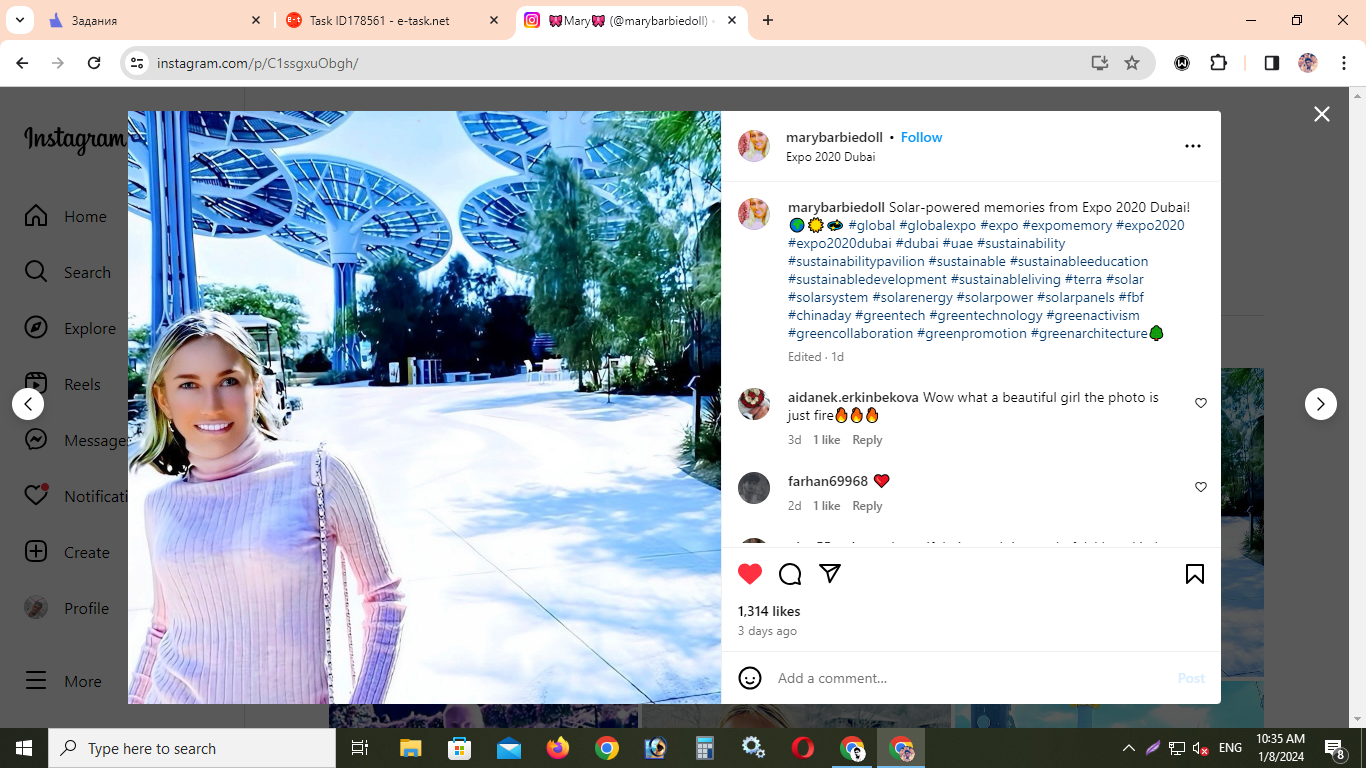
Task: View likes on aidanek.erkinbekova's comment
Action: (826, 440)
